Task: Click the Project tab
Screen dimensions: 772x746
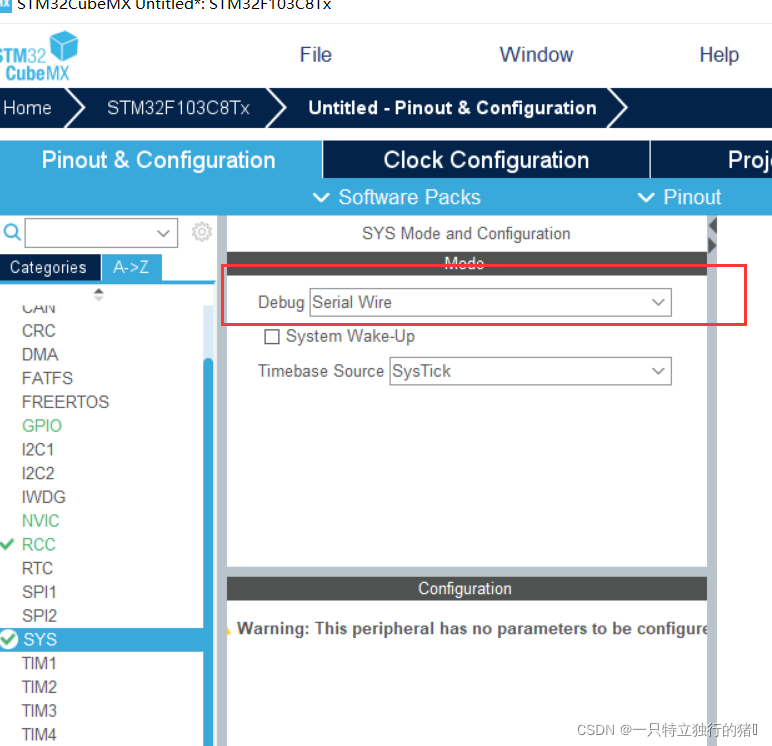Action: [x=711, y=160]
